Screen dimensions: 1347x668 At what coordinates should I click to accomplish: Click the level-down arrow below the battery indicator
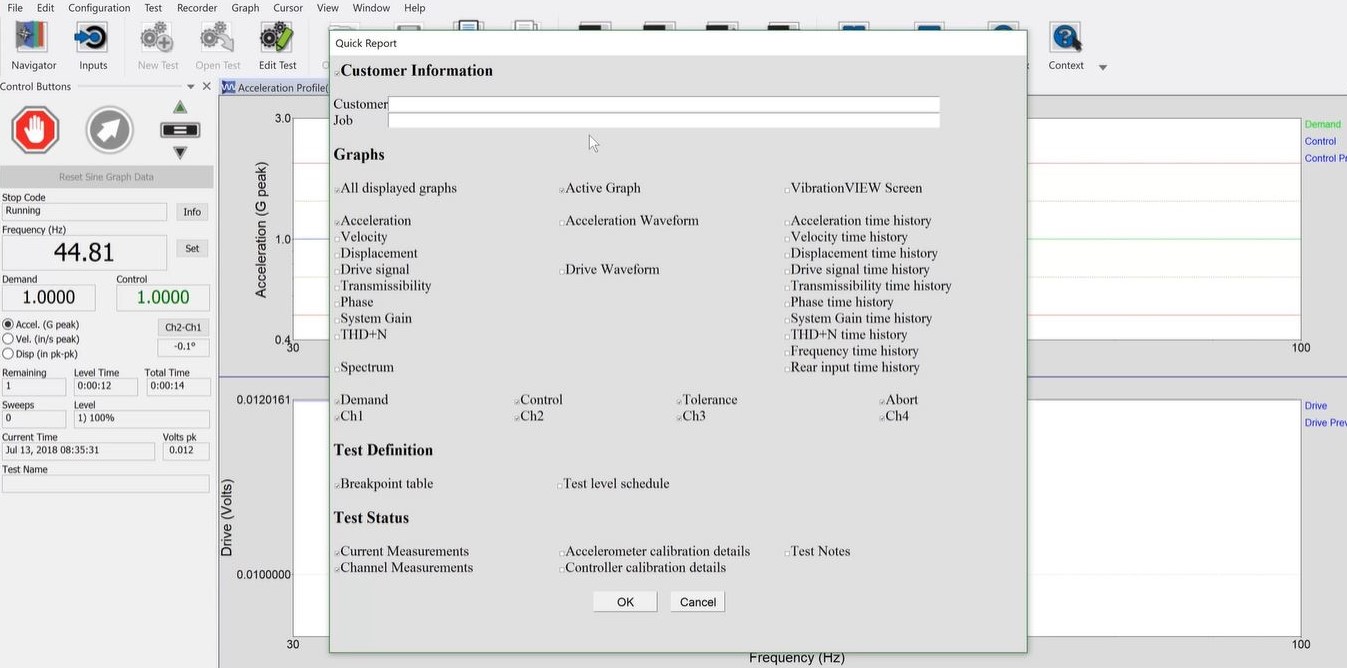click(178, 152)
